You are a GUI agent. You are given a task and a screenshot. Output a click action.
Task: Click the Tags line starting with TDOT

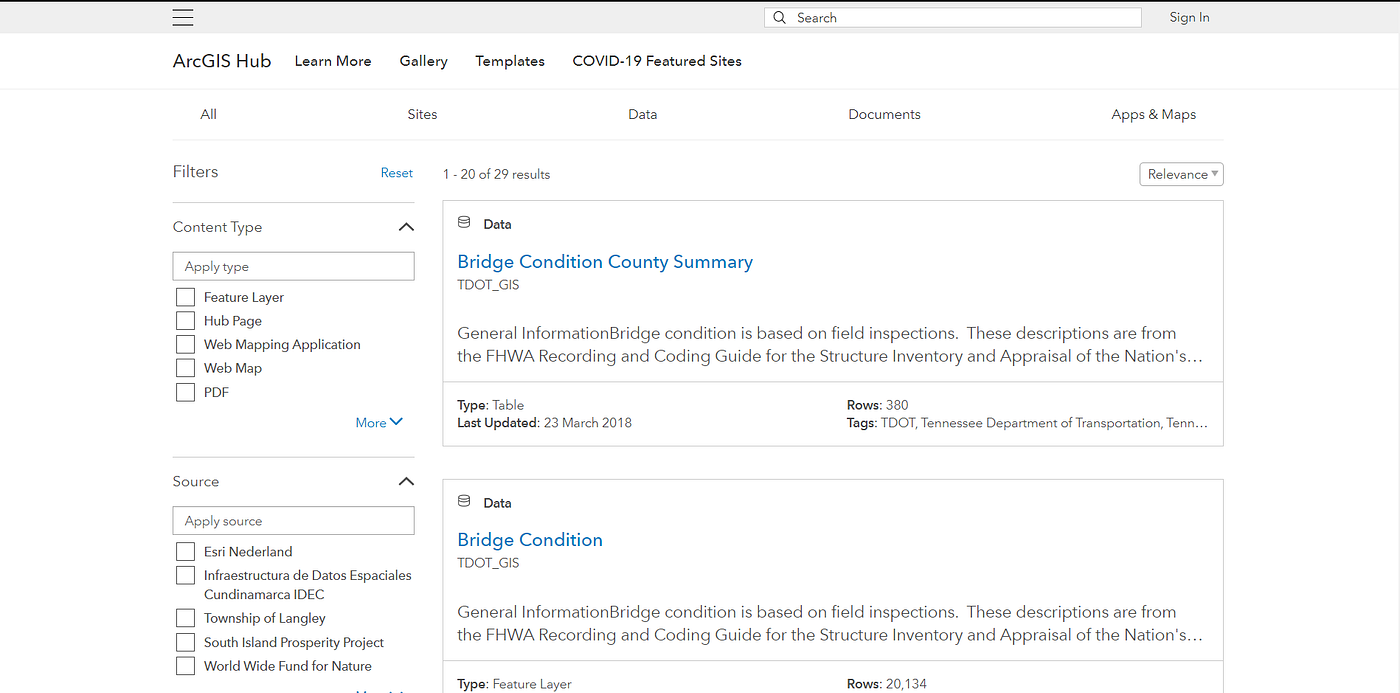[x=1027, y=423]
